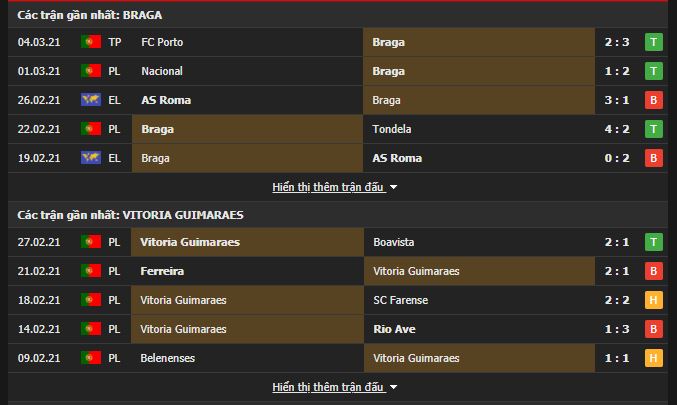The height and width of the screenshot is (405, 677).
Task: Click the Ferreira team name
Action: point(162,271)
